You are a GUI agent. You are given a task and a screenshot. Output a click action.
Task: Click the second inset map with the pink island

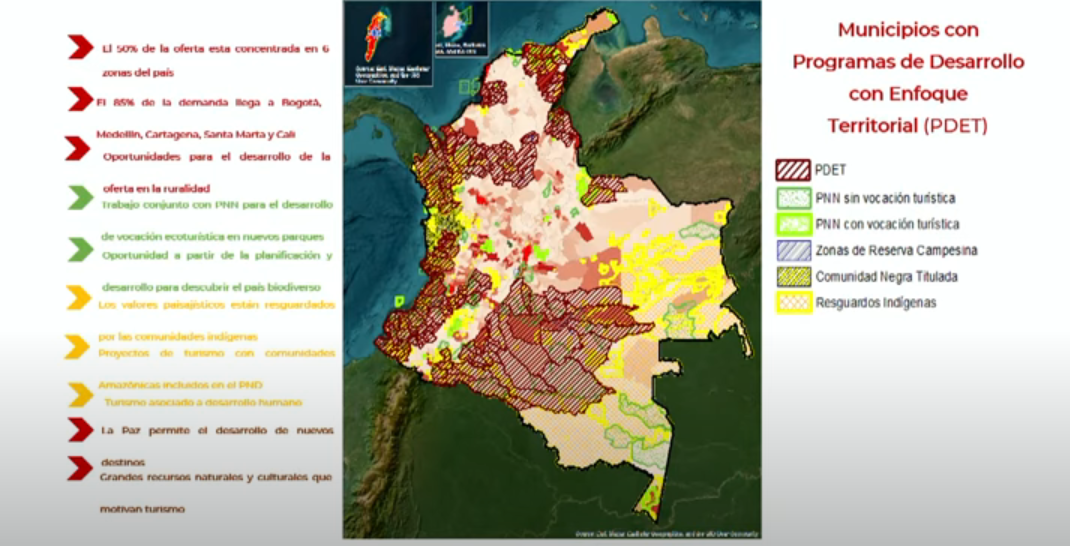461,29
